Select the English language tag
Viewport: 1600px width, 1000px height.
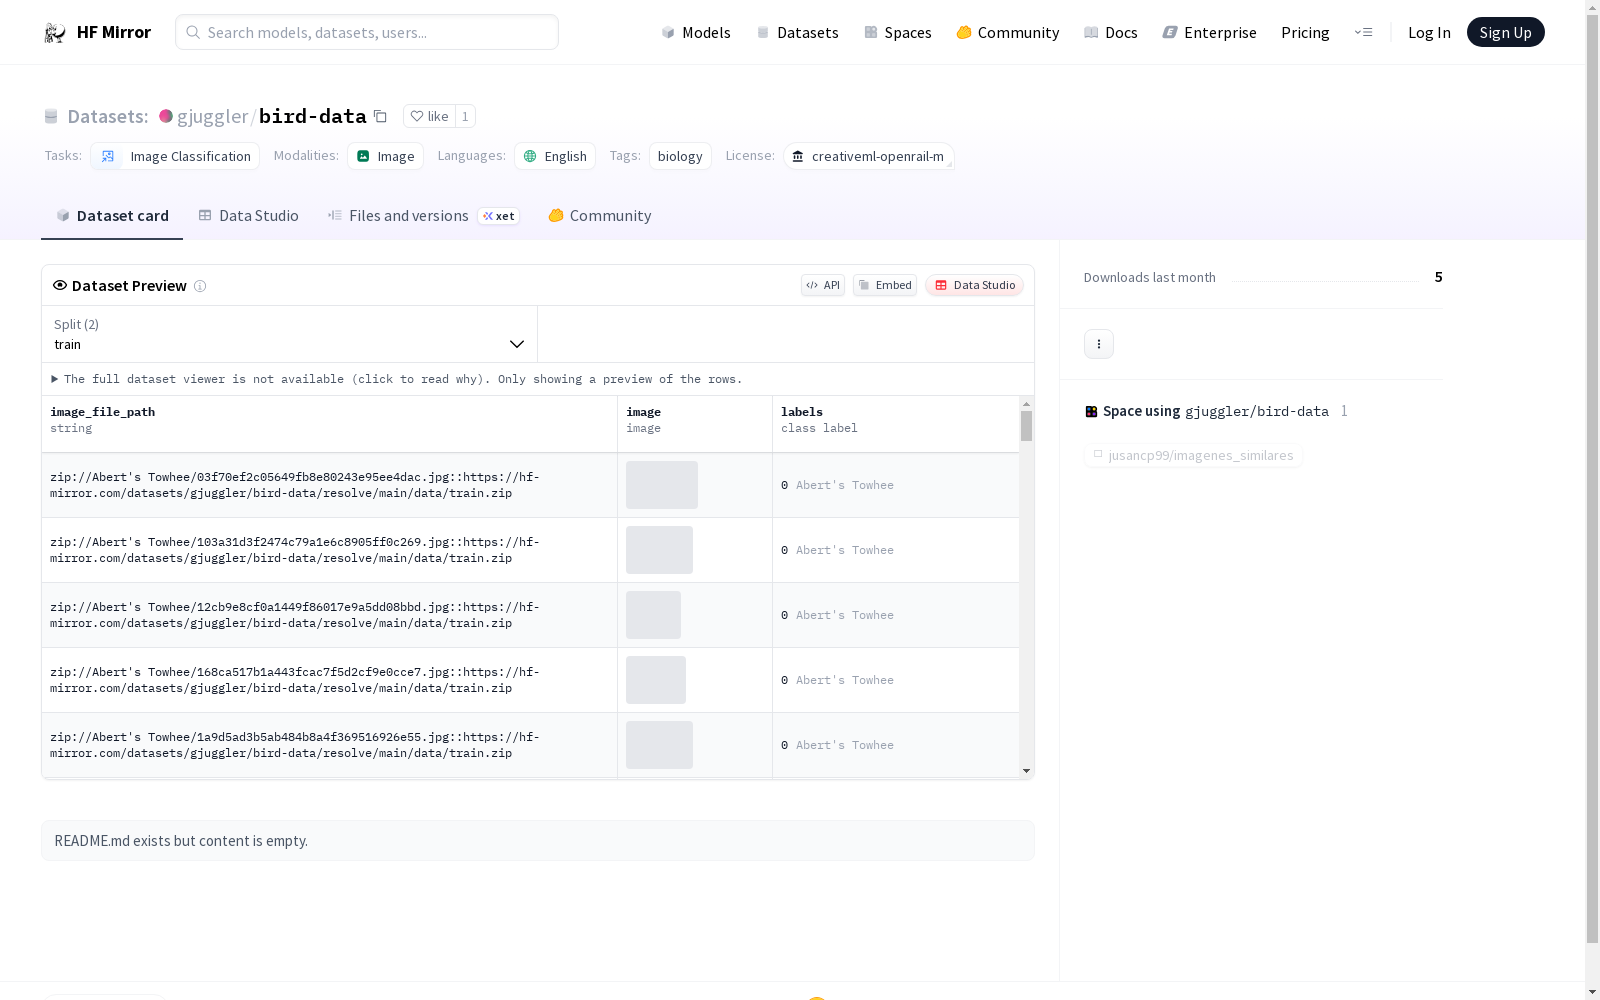coord(555,156)
